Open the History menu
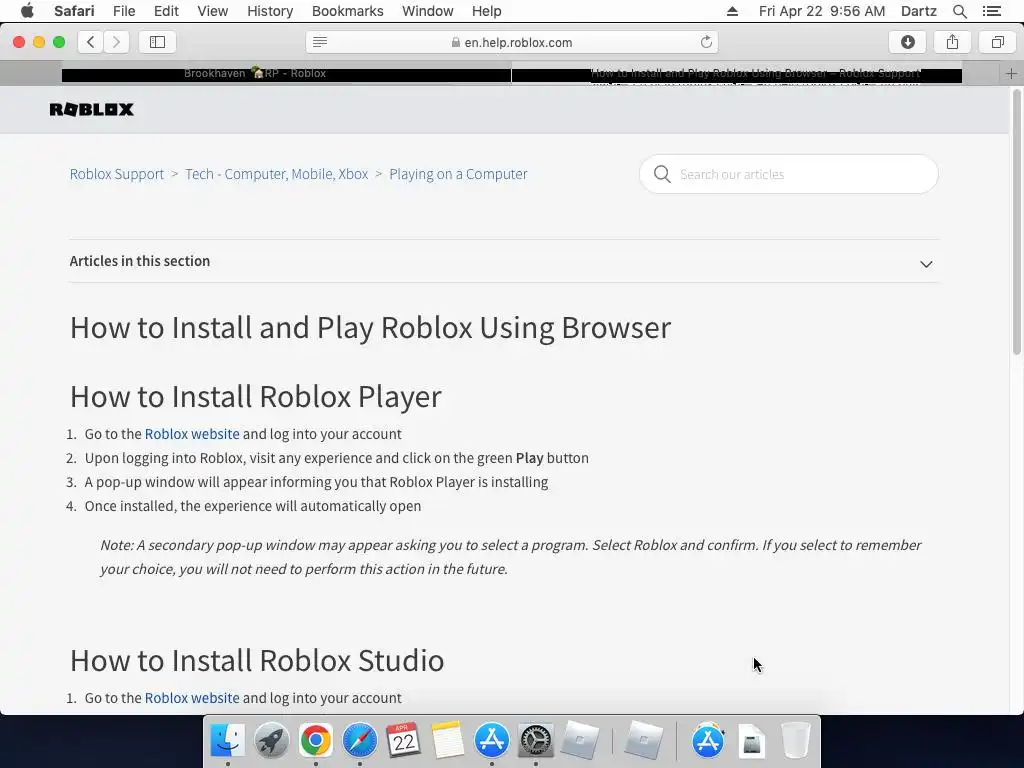 tap(270, 11)
